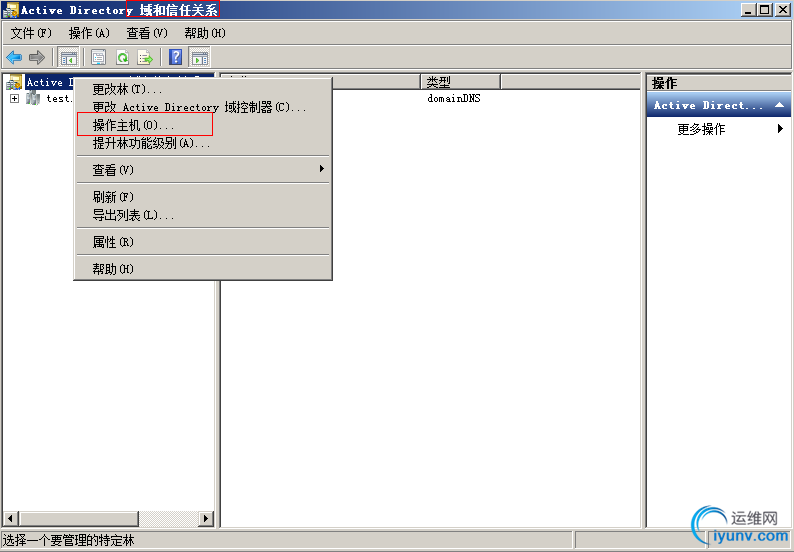Open 属性(R) from context menu
The image size is (794, 552).
[x=203, y=242]
